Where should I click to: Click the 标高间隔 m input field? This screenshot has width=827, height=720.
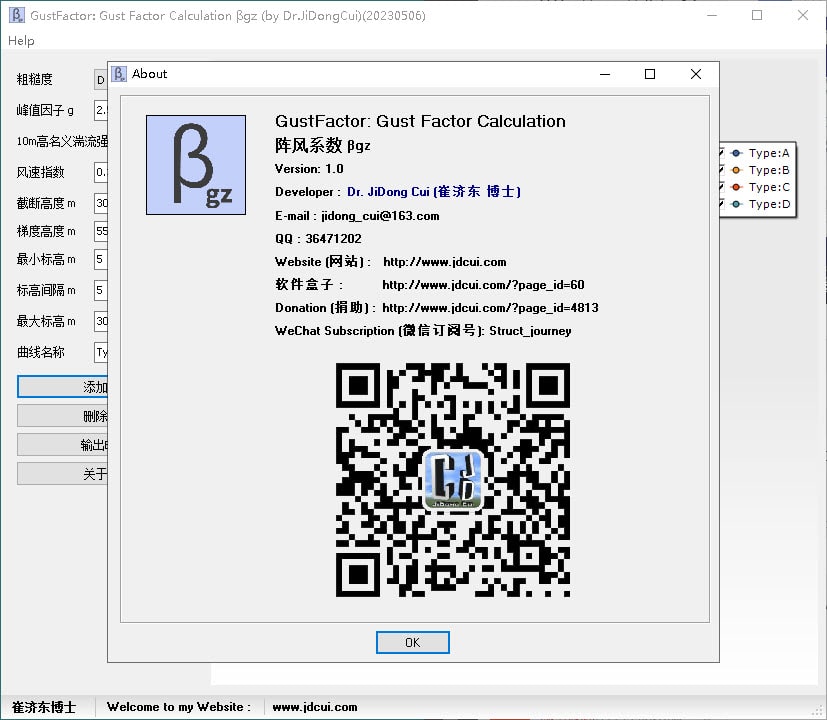point(101,290)
